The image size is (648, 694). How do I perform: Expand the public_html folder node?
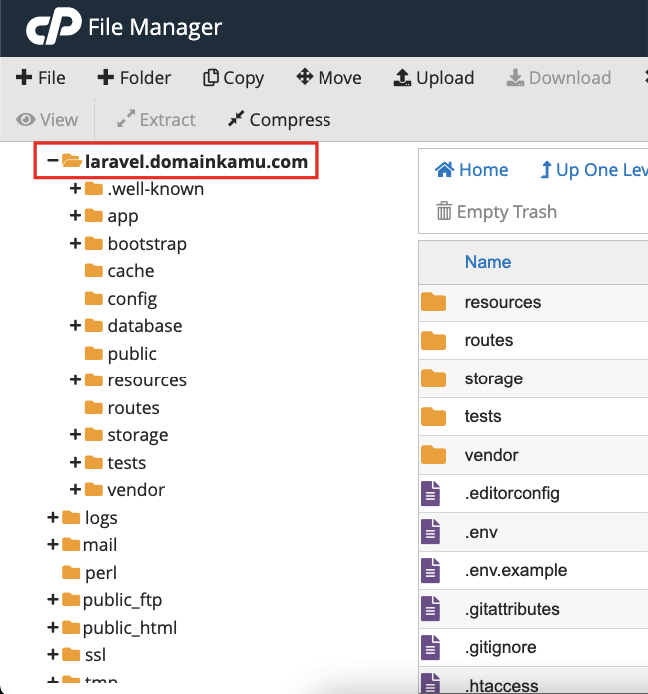(53, 627)
